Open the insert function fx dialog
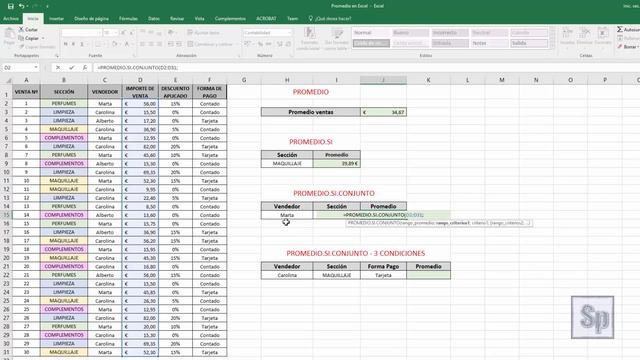640x360 pixels. pos(84,67)
